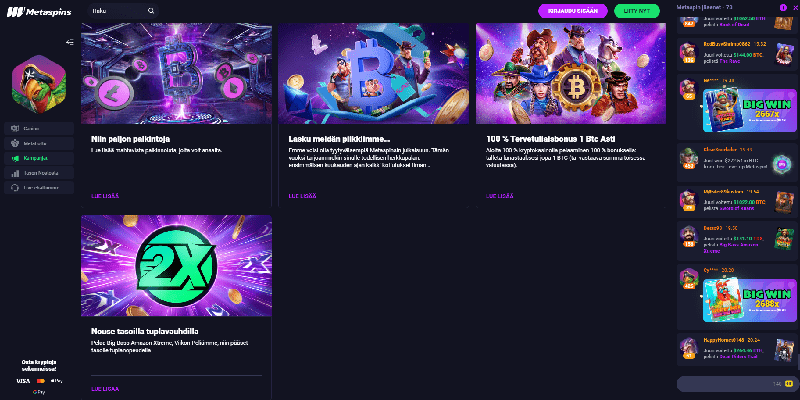Click the purple Kirjaudu sisään button

click(x=573, y=11)
